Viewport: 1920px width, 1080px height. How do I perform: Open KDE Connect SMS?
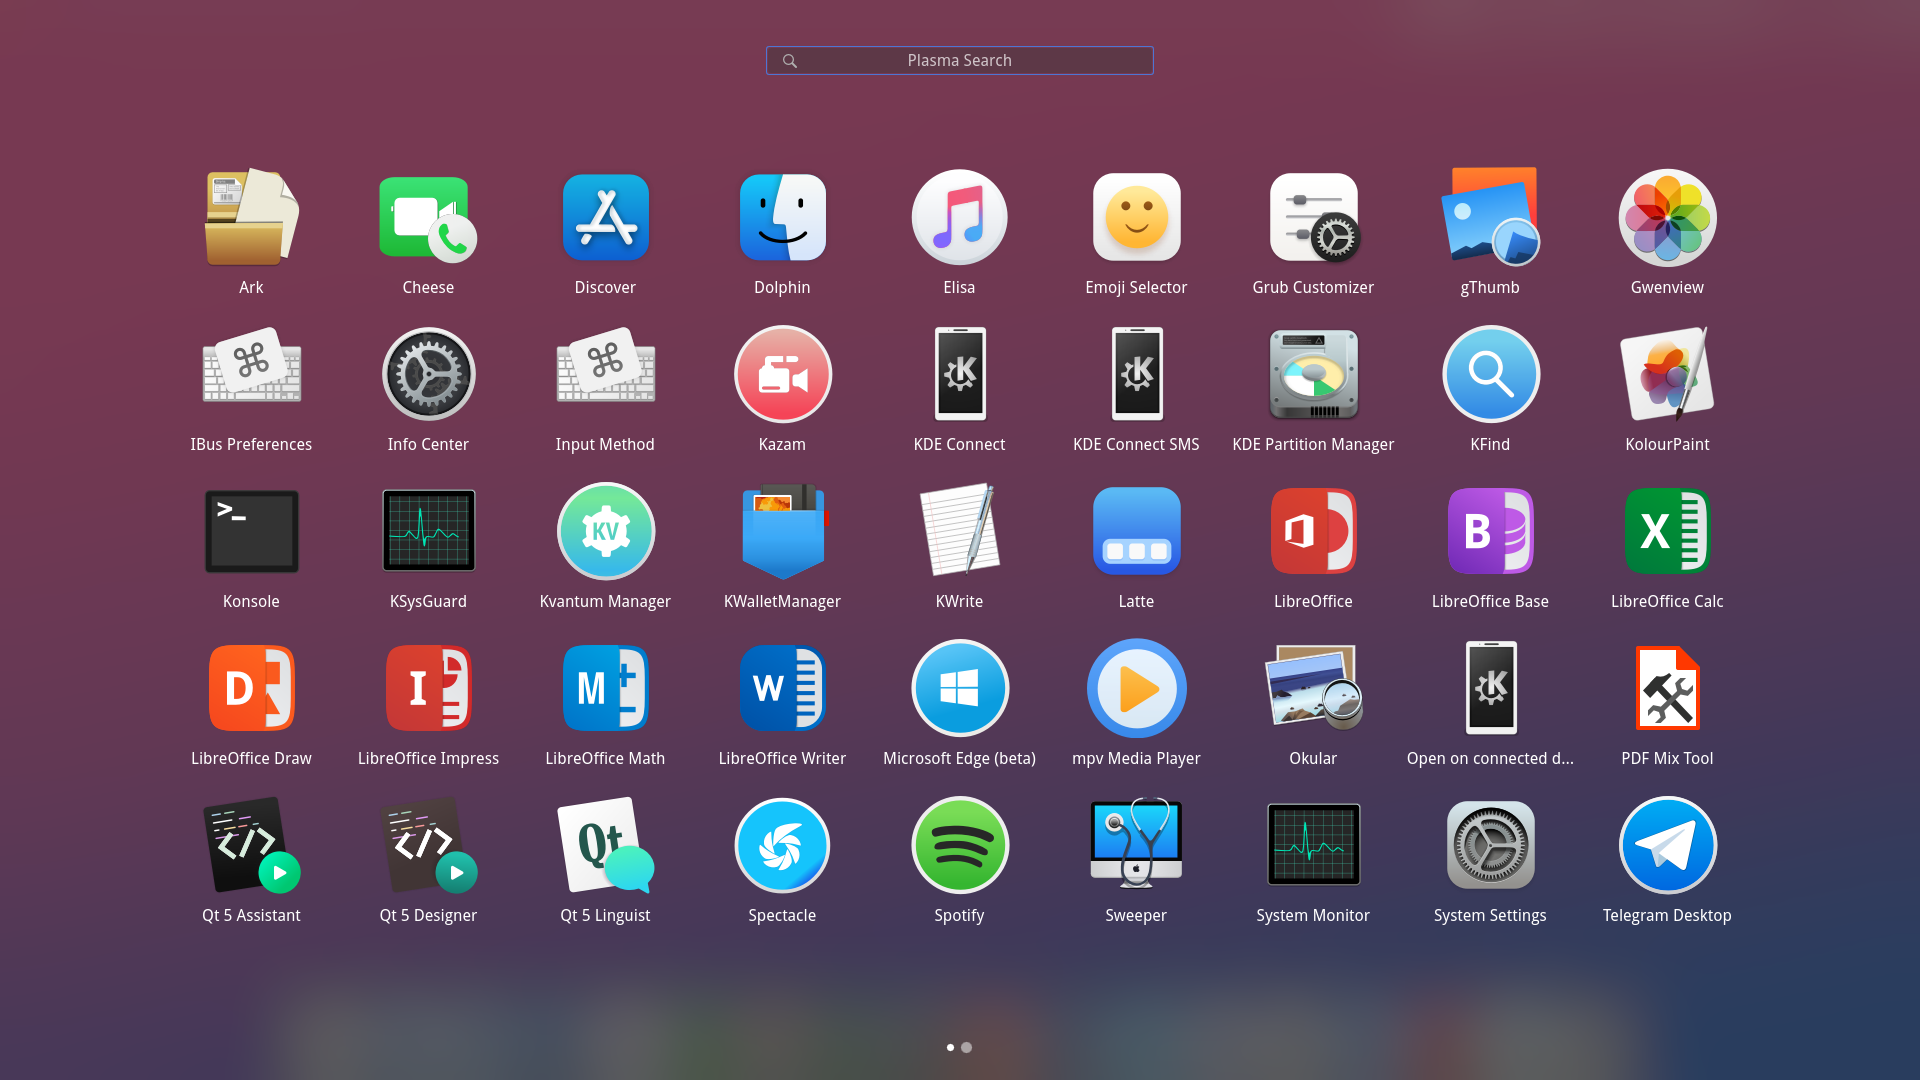tap(1136, 374)
